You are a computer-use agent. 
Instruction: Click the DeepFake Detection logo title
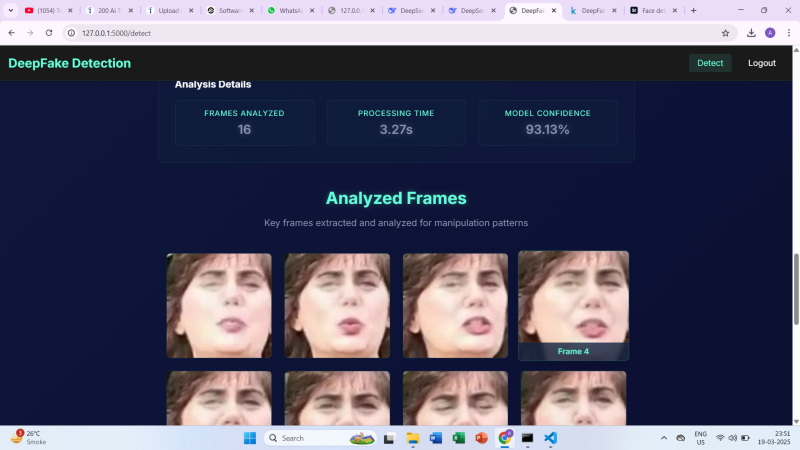pos(69,63)
